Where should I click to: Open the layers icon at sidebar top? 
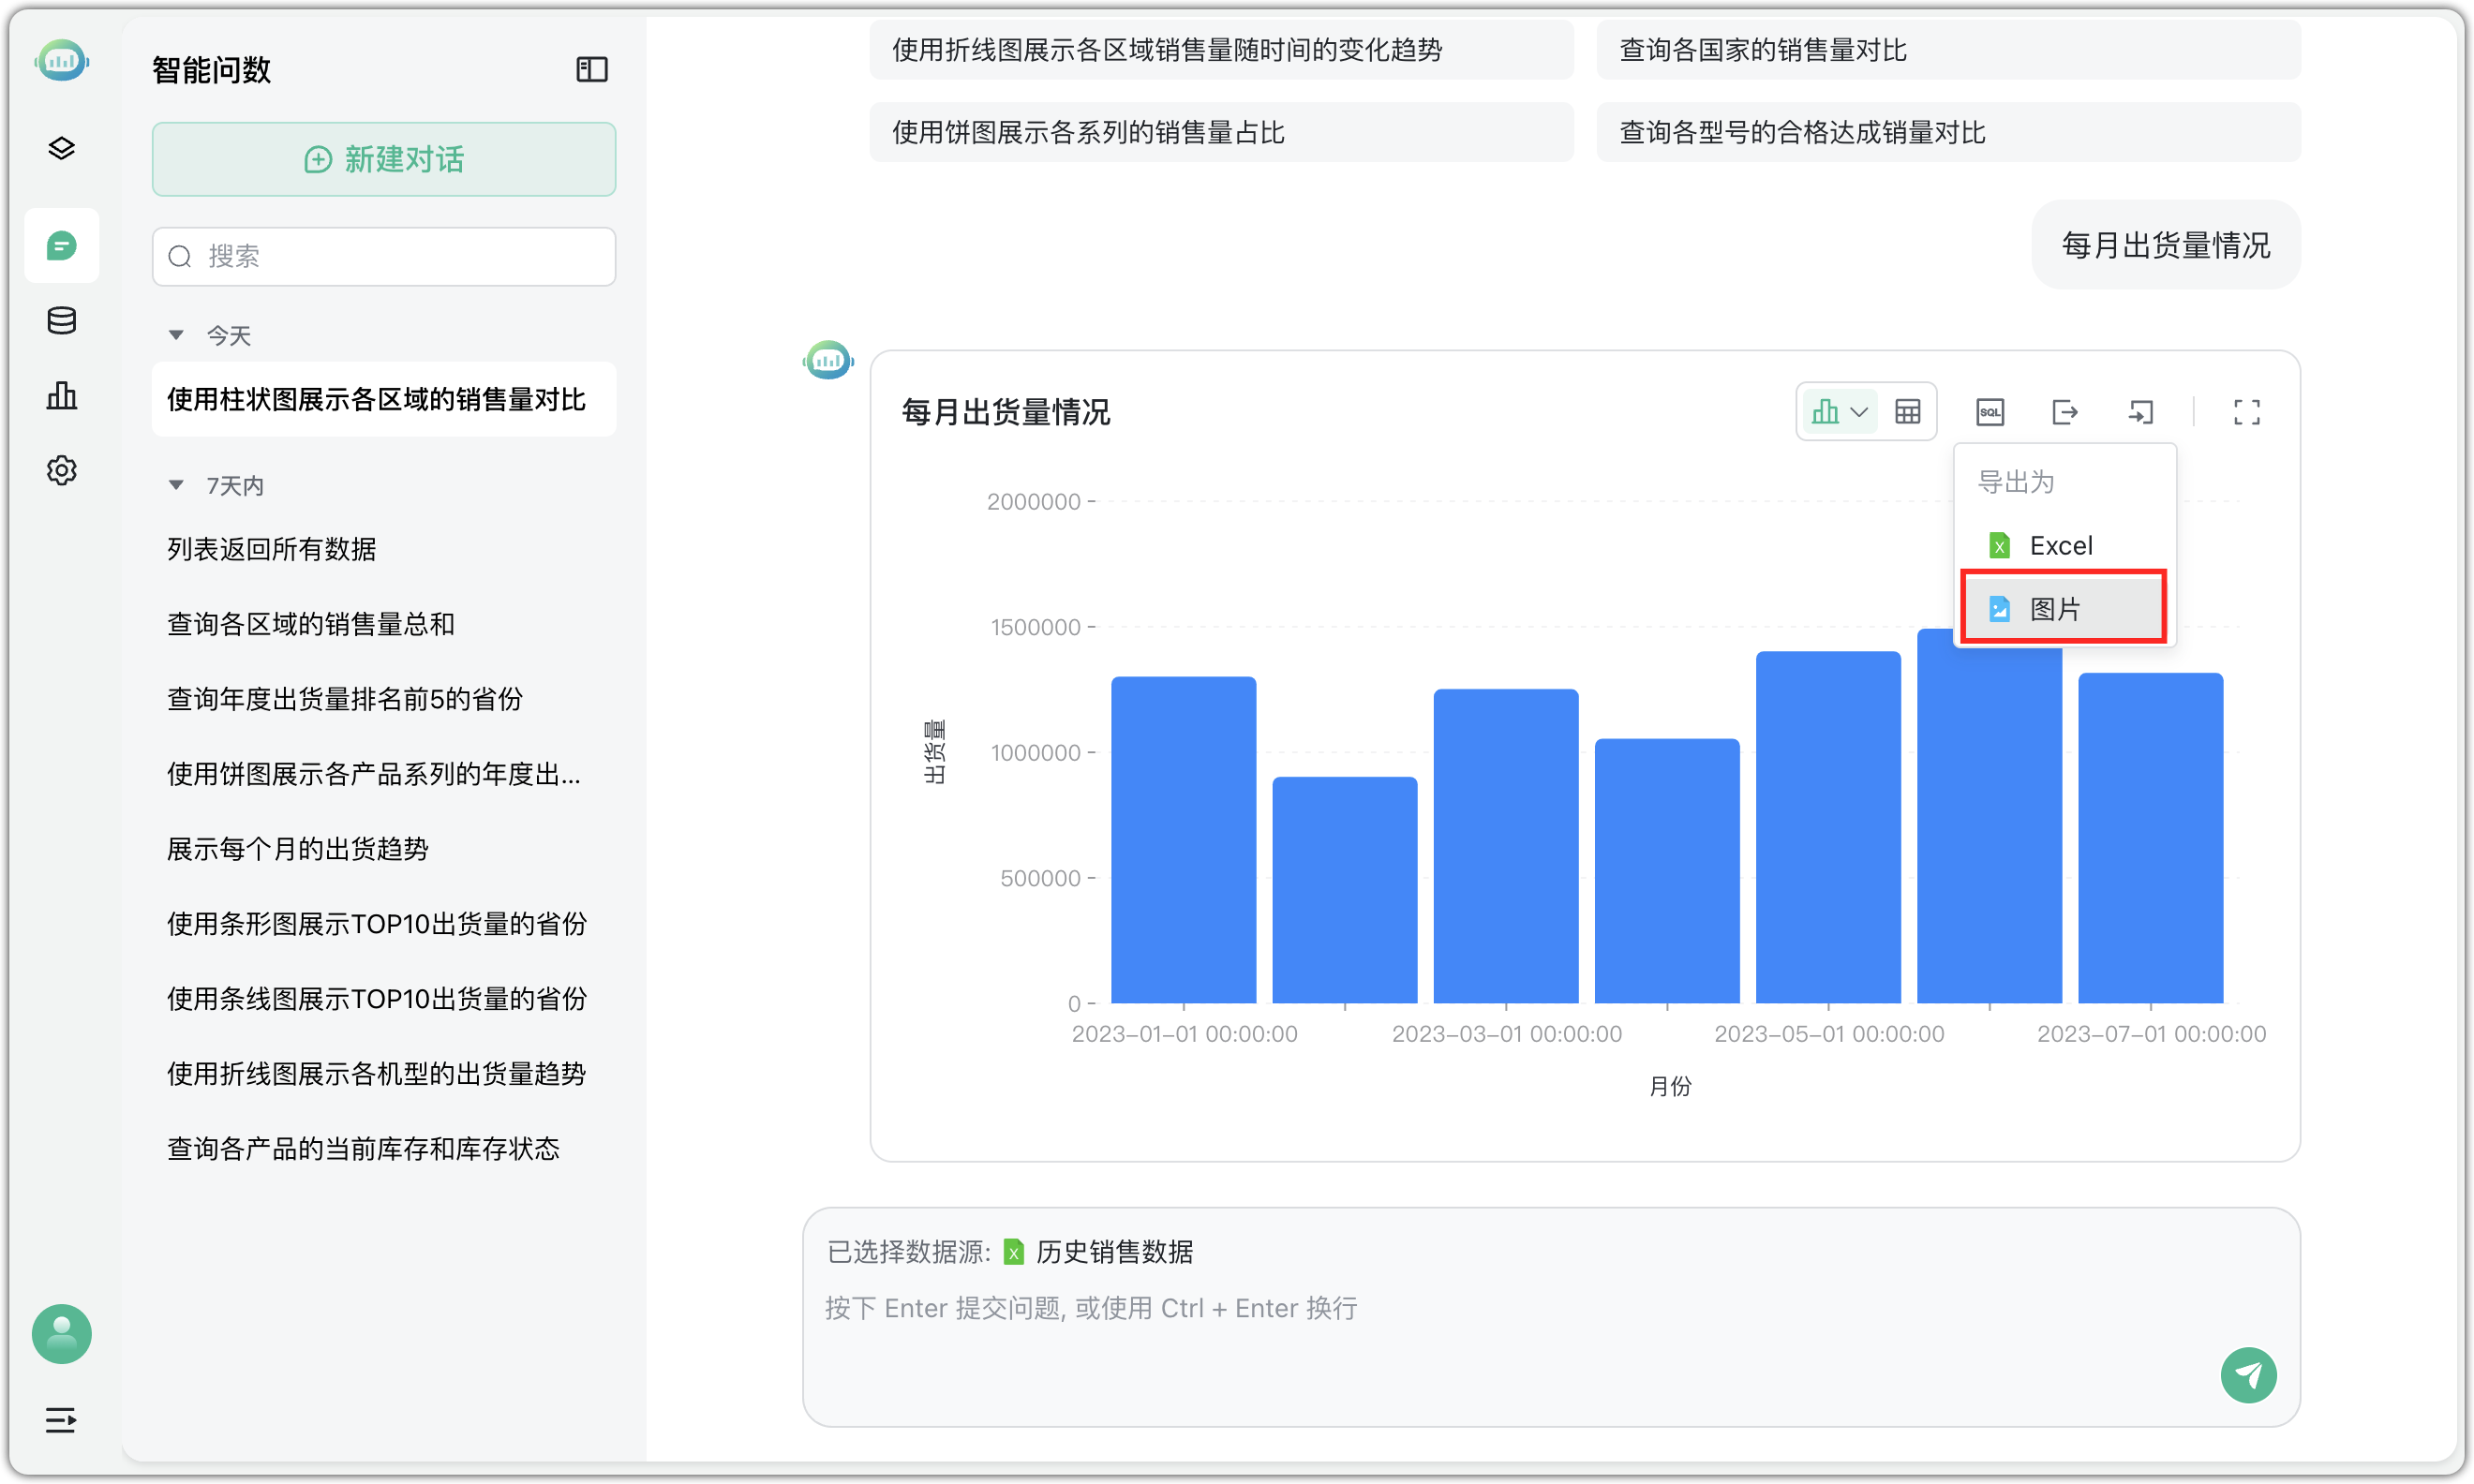61,147
